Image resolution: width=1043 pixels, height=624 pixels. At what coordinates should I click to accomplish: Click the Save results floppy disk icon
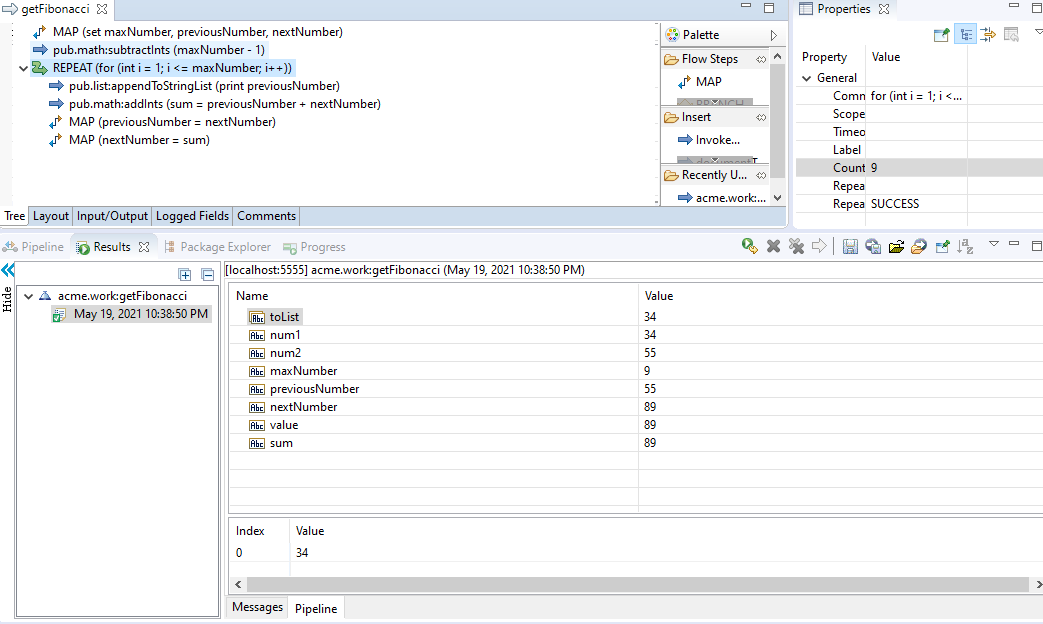point(849,247)
